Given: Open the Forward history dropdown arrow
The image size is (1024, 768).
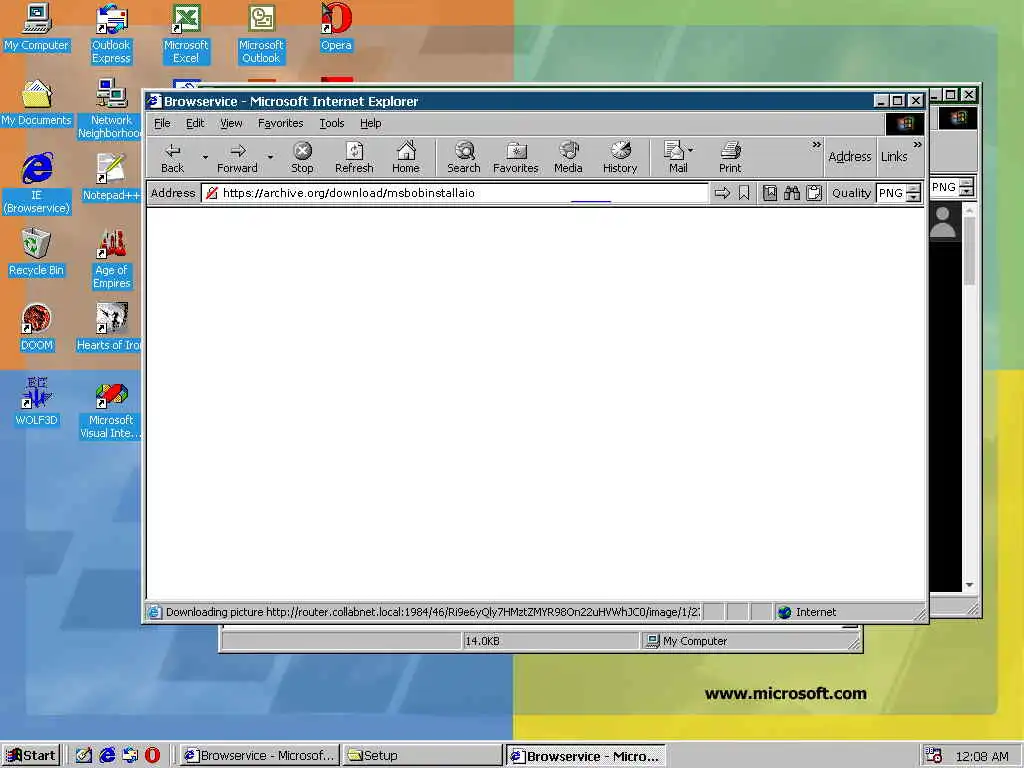Looking at the screenshot, I should pos(270,157).
